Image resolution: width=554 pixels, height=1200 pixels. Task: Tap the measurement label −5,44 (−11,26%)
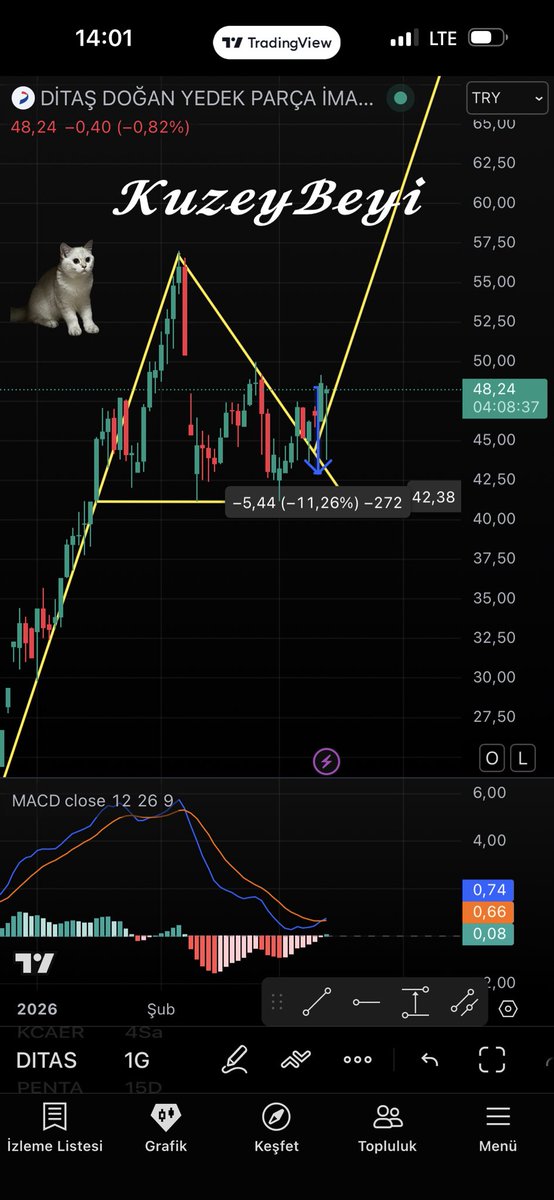point(319,503)
